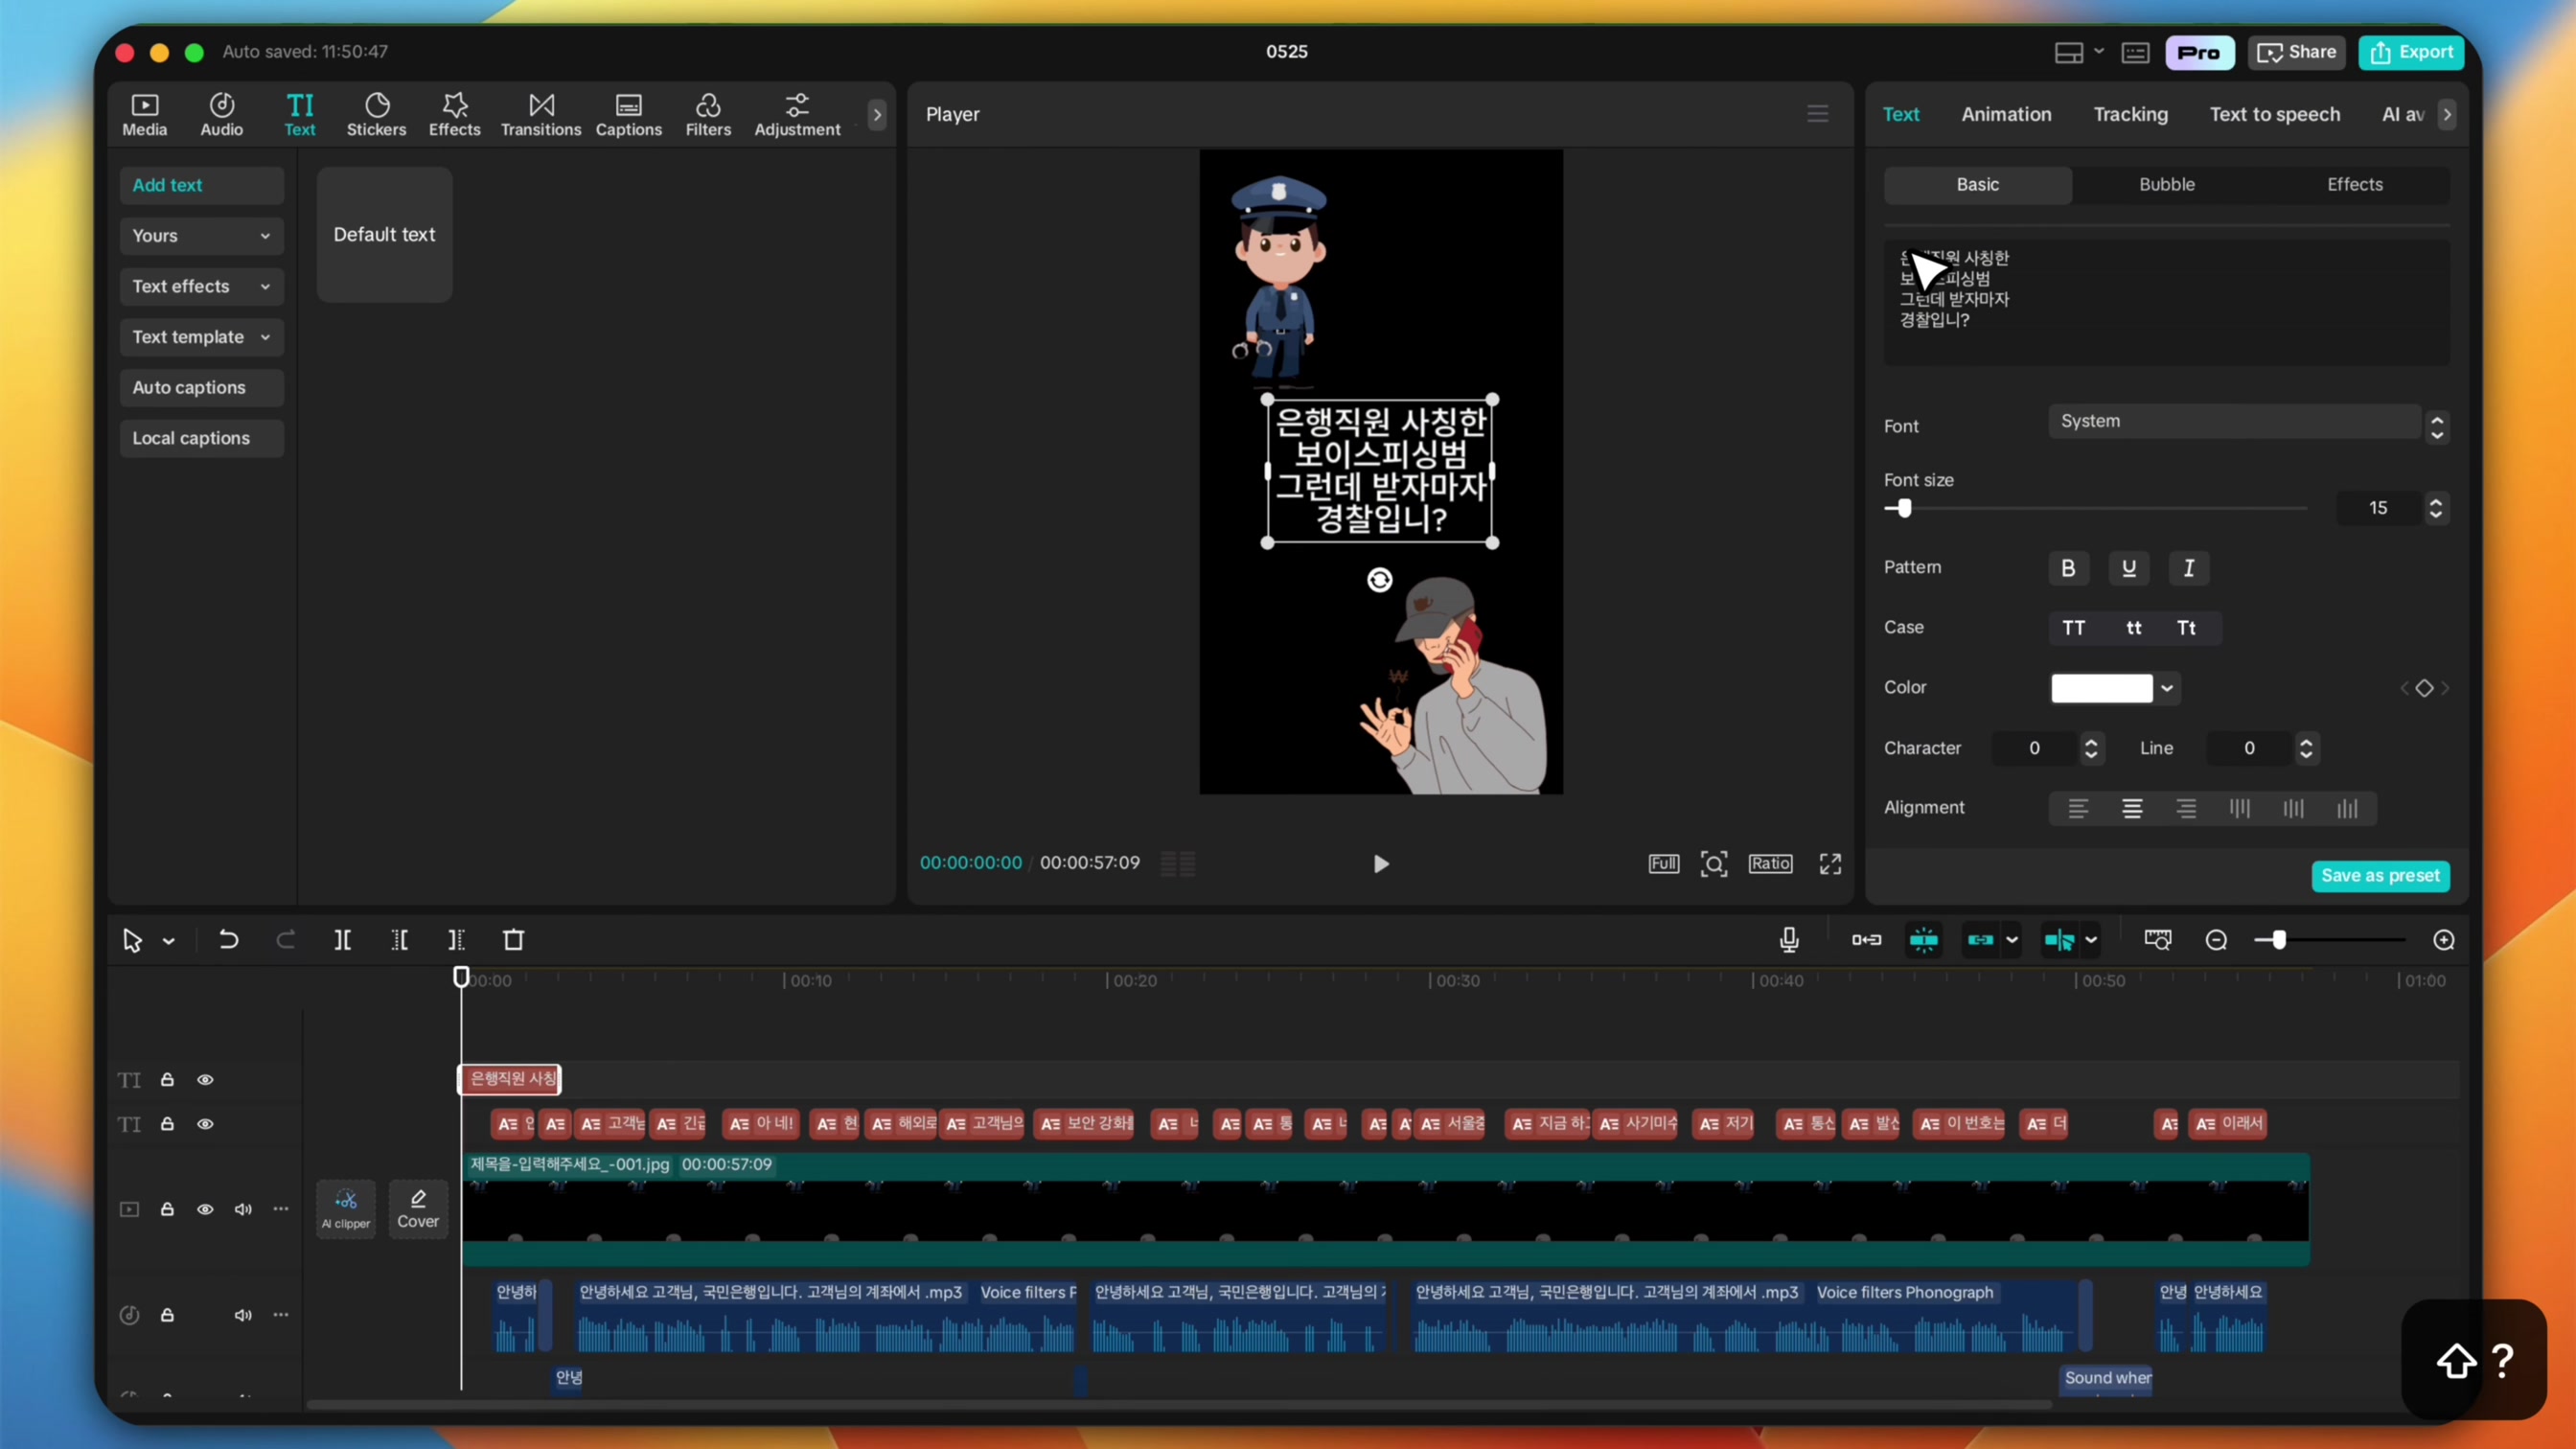Toggle the magnetic snap button

[x=1924, y=940]
